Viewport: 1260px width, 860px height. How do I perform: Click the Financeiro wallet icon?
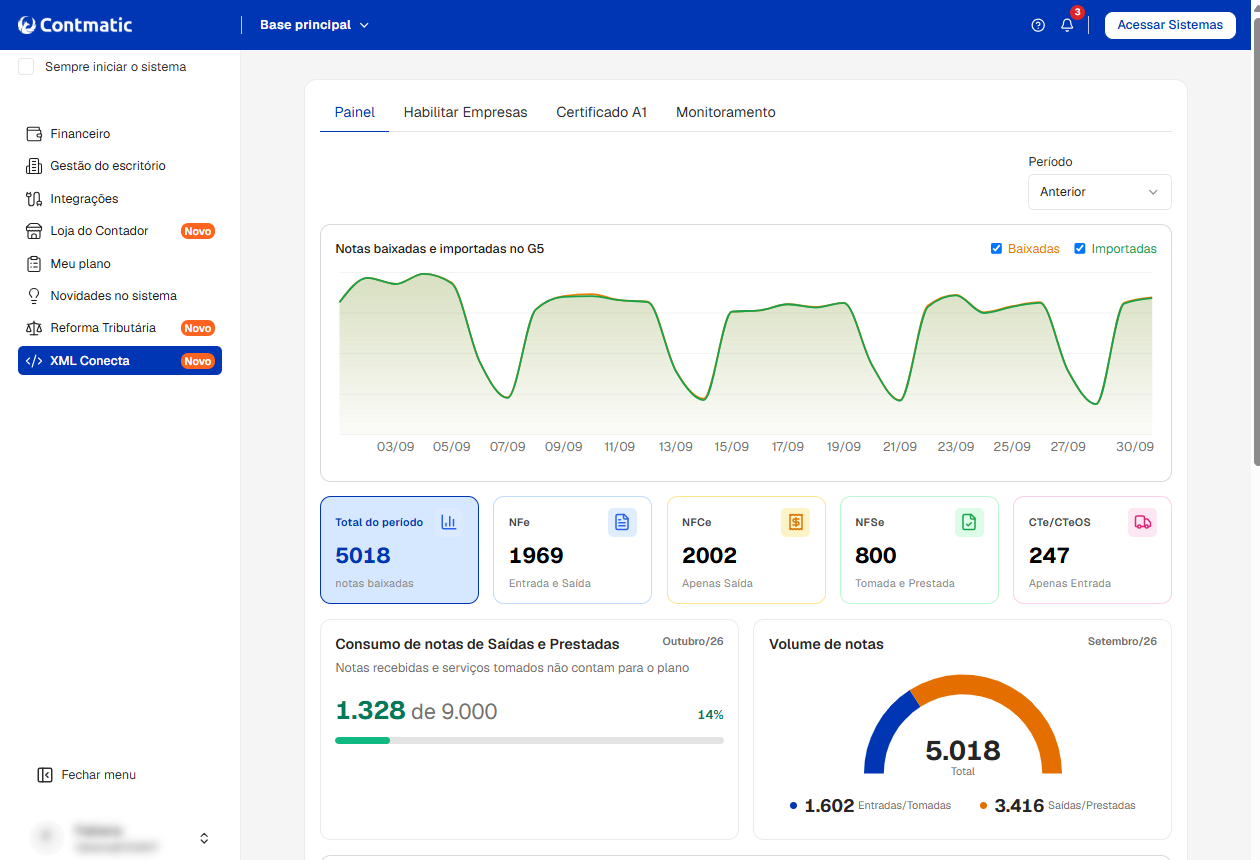pyautogui.click(x=34, y=134)
